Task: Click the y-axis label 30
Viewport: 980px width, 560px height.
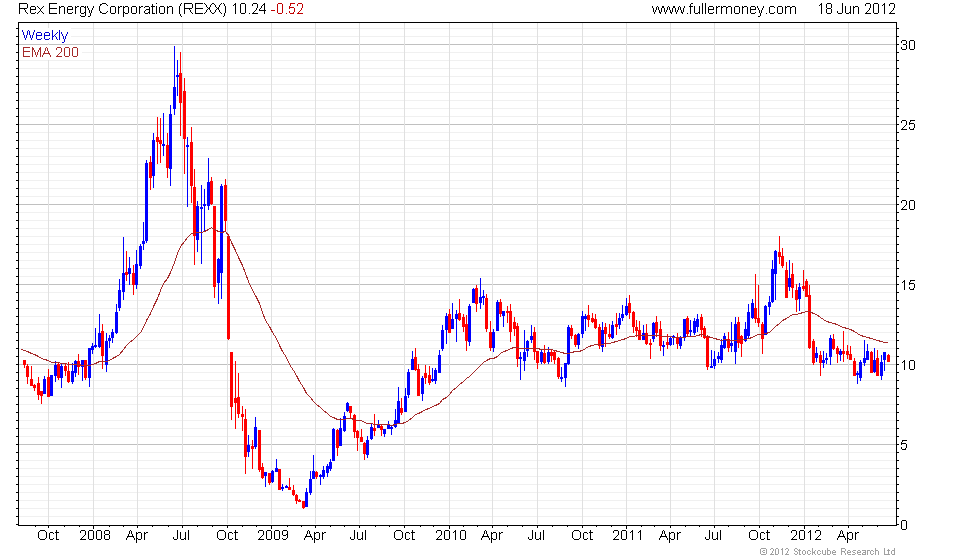Action: [x=908, y=45]
